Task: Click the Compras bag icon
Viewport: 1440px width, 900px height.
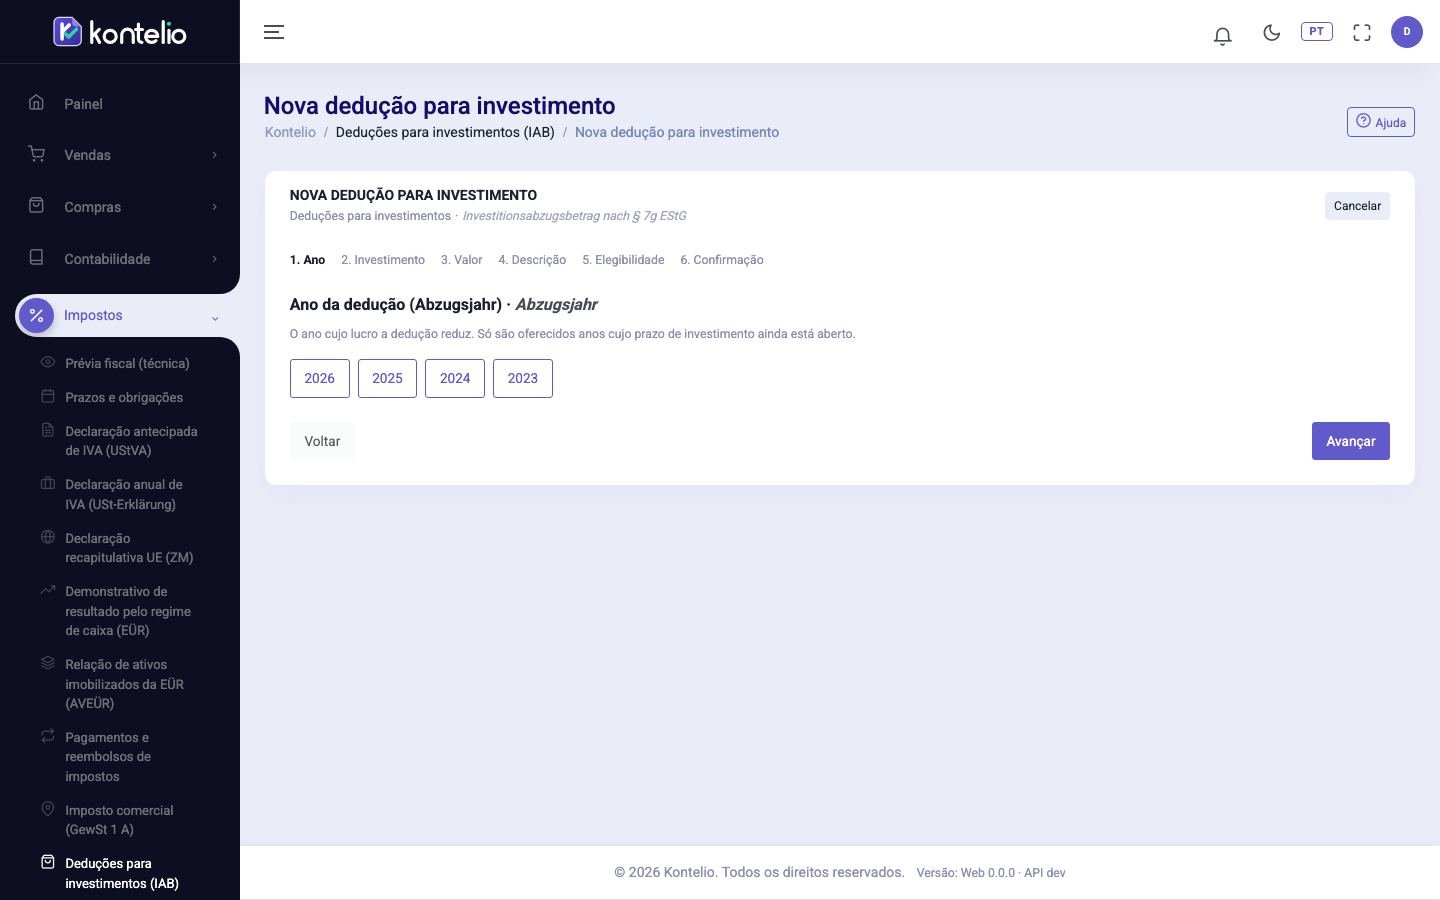Action: pos(37,206)
